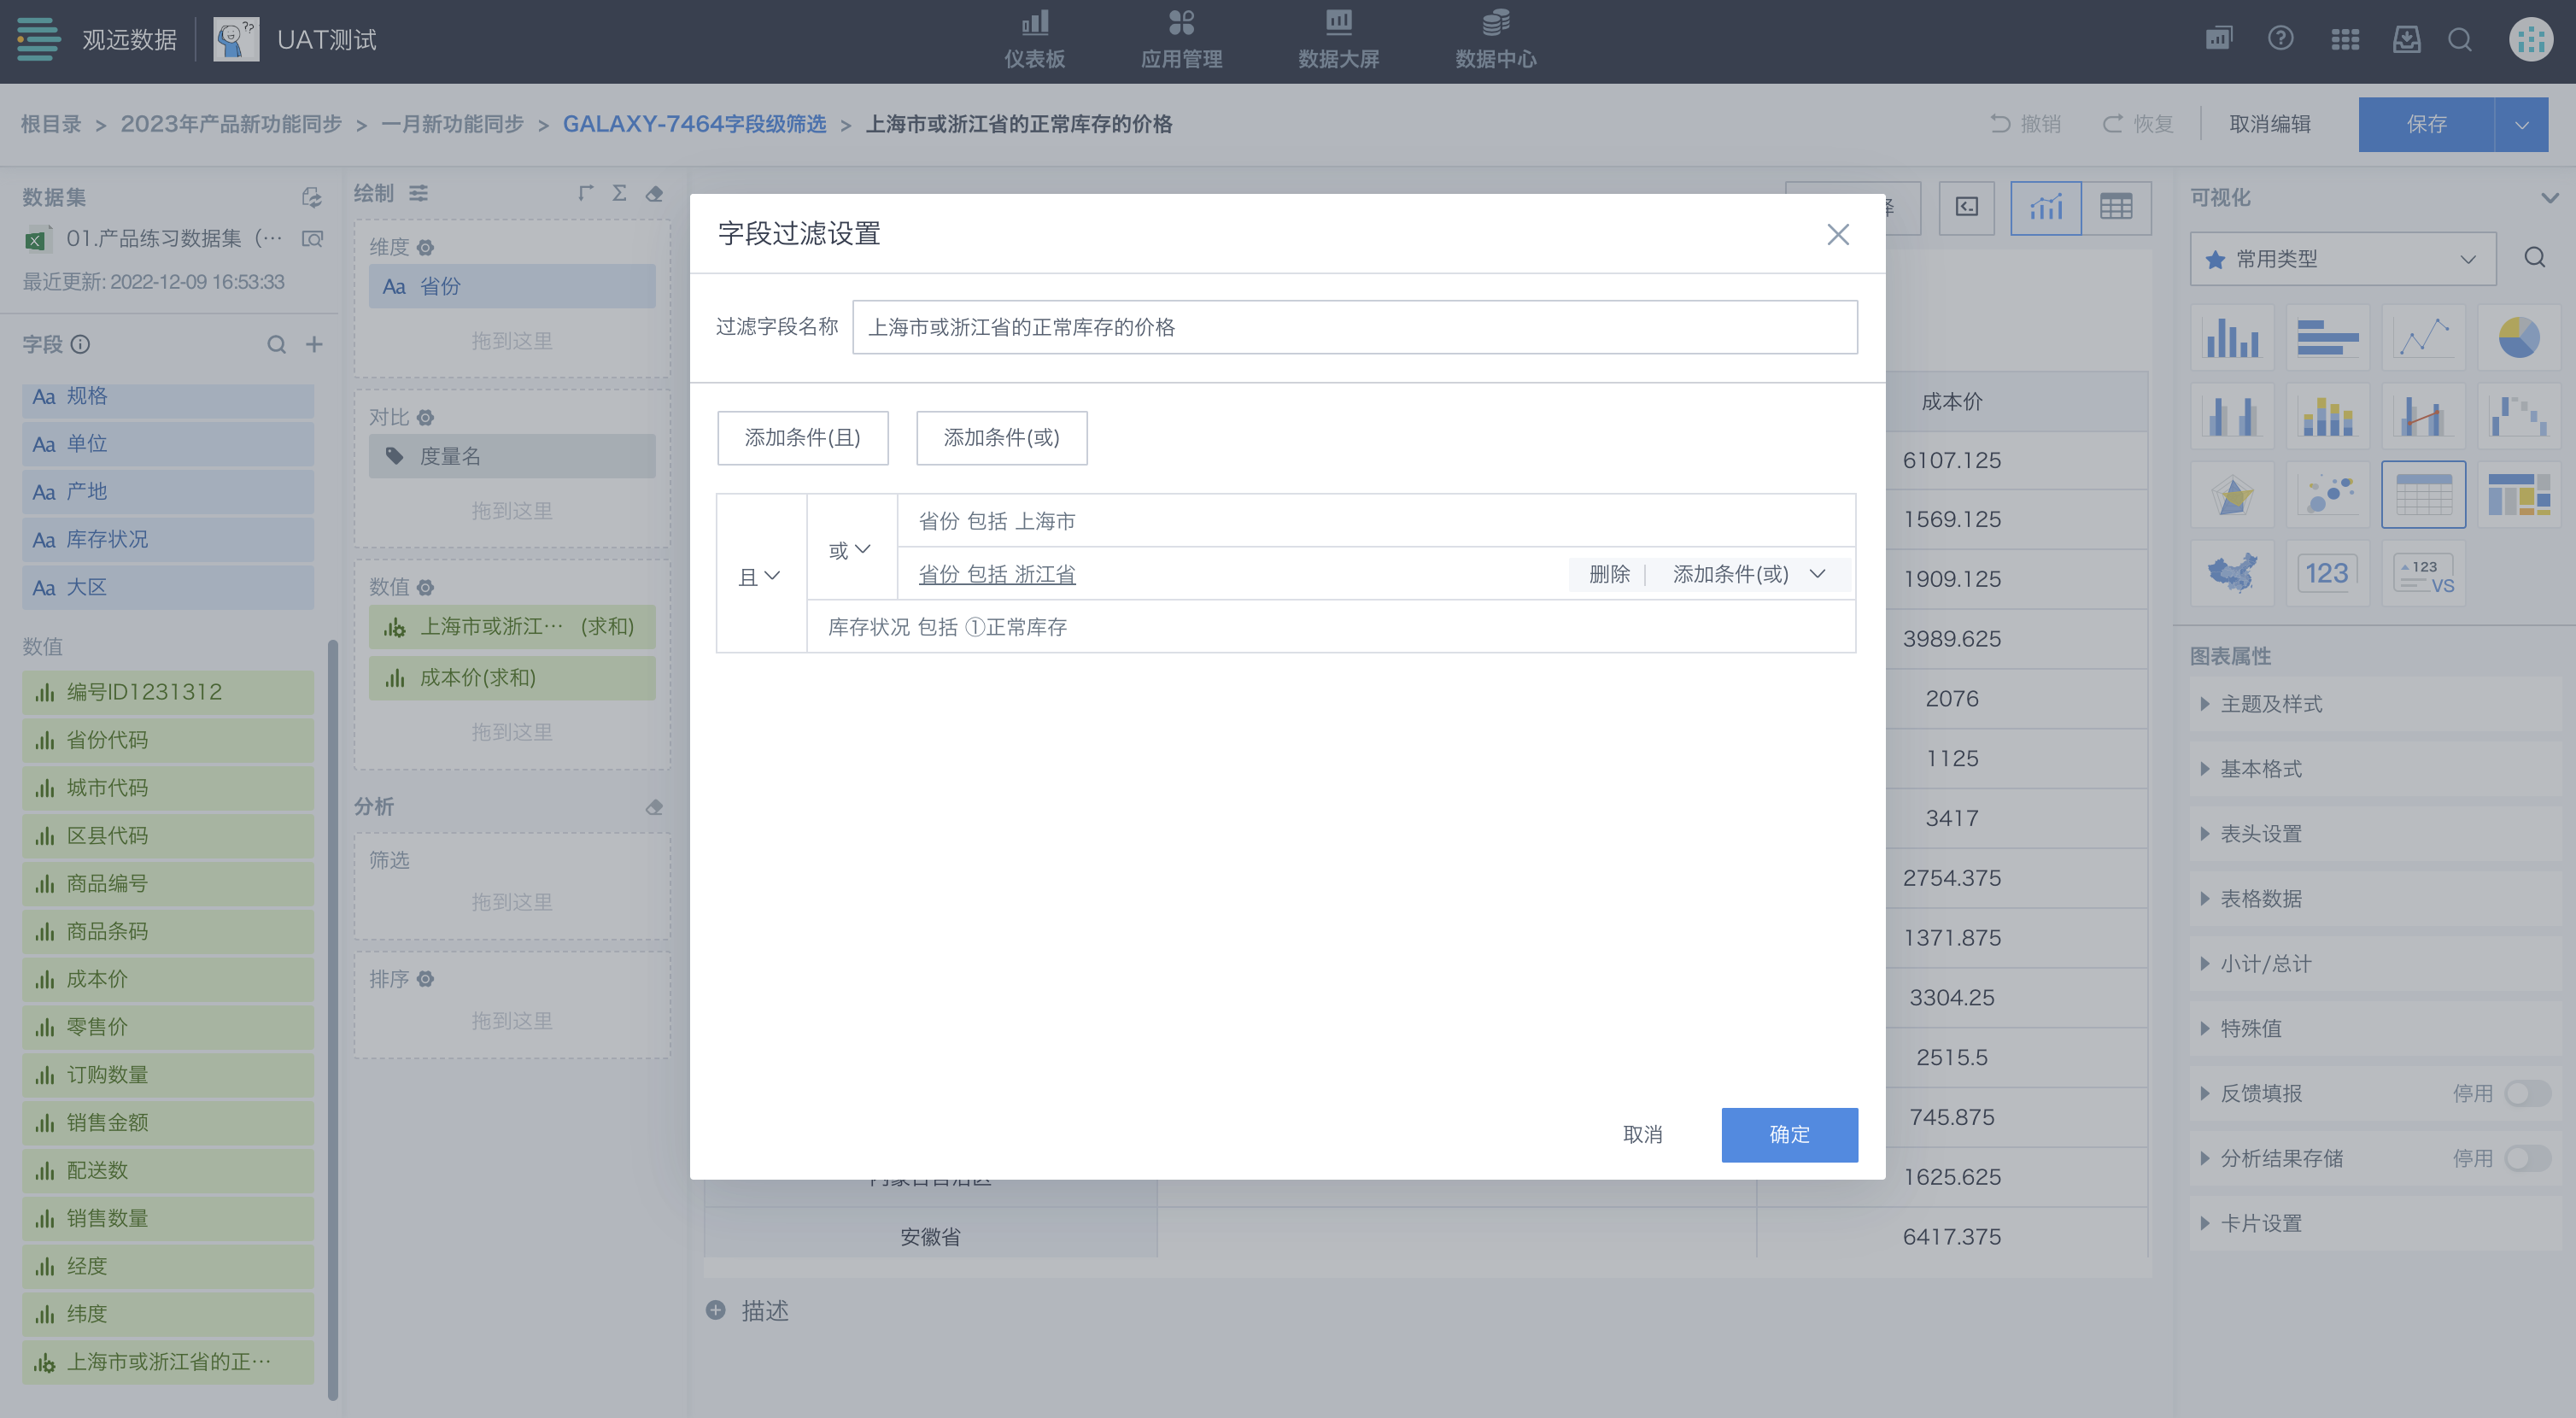Switch to table view icon in toolbar
The height and width of the screenshot is (1418, 2576).
[2115, 207]
